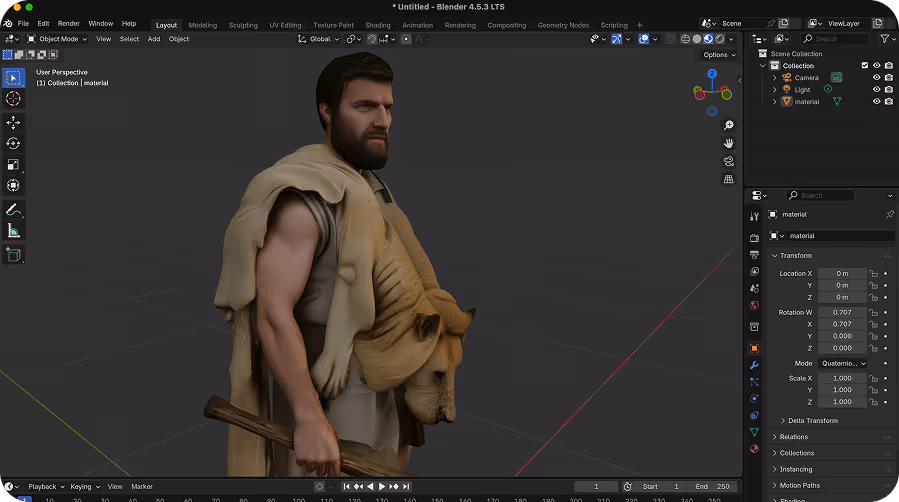This screenshot has height=502, width=899.
Task: Select the Annotate tool
Action: coord(13,210)
